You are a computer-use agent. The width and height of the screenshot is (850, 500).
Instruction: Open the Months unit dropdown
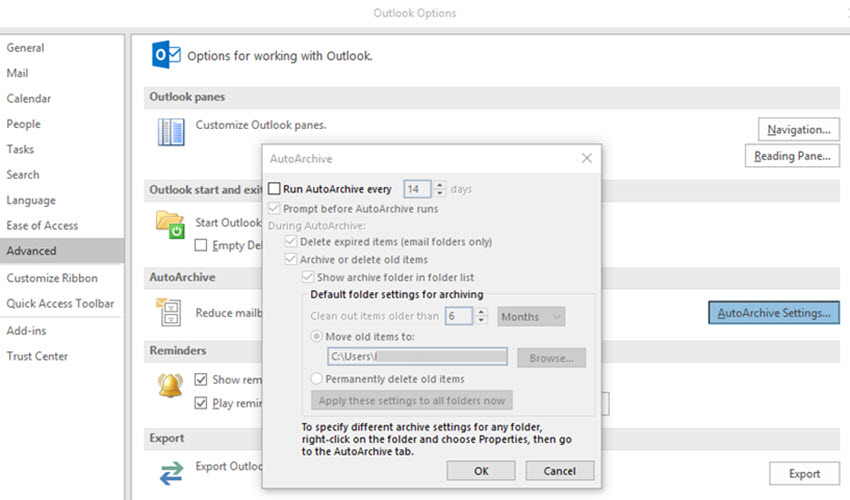coord(531,317)
